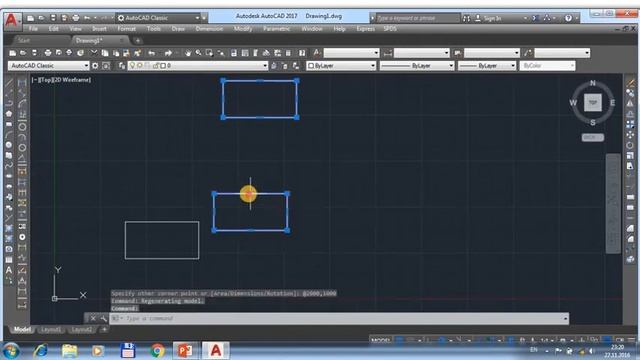Open the Draw menu
The height and width of the screenshot is (360, 640).
click(x=178, y=29)
